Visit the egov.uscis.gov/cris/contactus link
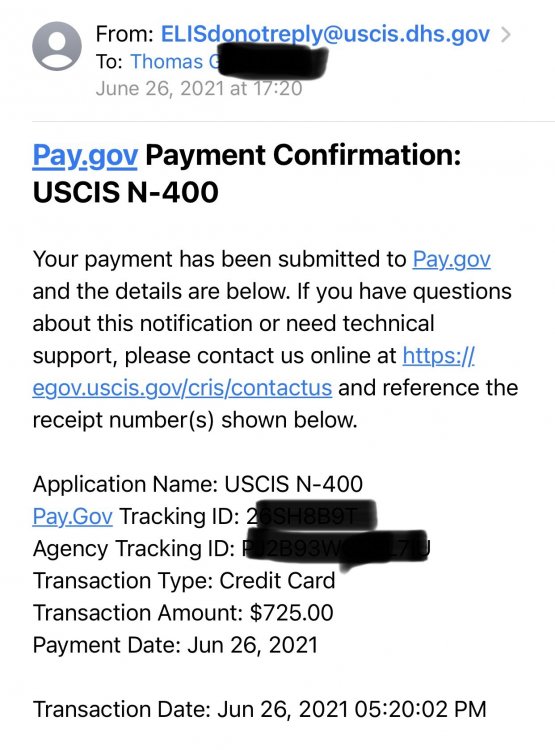 click(x=182, y=388)
